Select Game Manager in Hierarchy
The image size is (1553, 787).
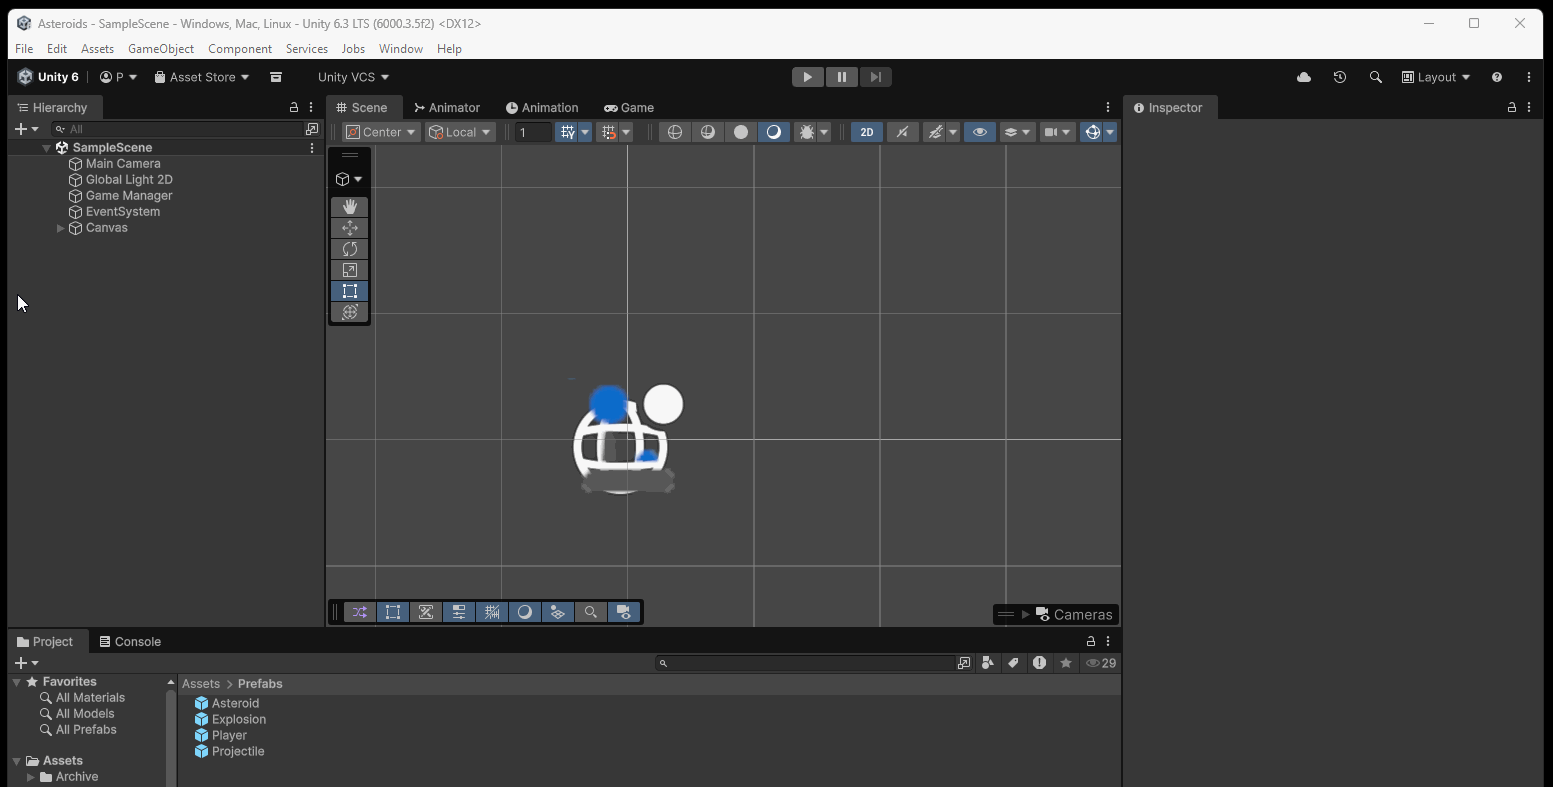129,195
